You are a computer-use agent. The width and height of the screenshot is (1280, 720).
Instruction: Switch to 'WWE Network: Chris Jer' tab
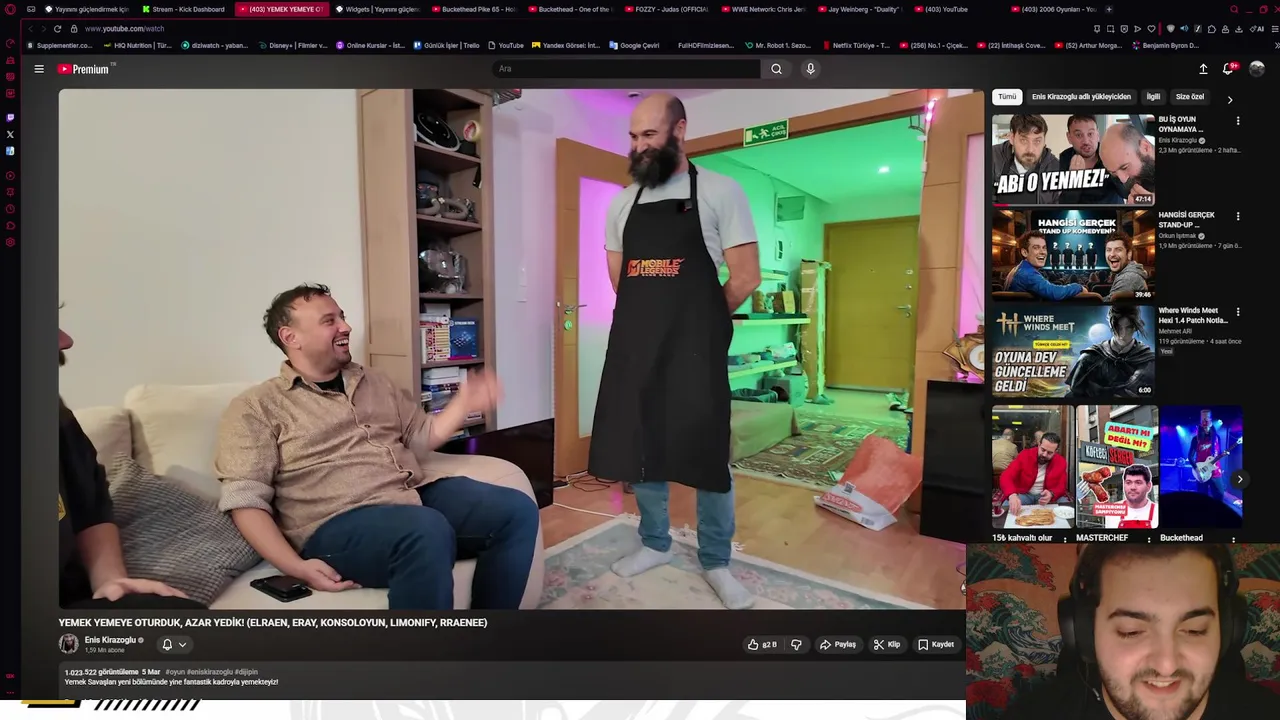pyautogui.click(x=766, y=9)
